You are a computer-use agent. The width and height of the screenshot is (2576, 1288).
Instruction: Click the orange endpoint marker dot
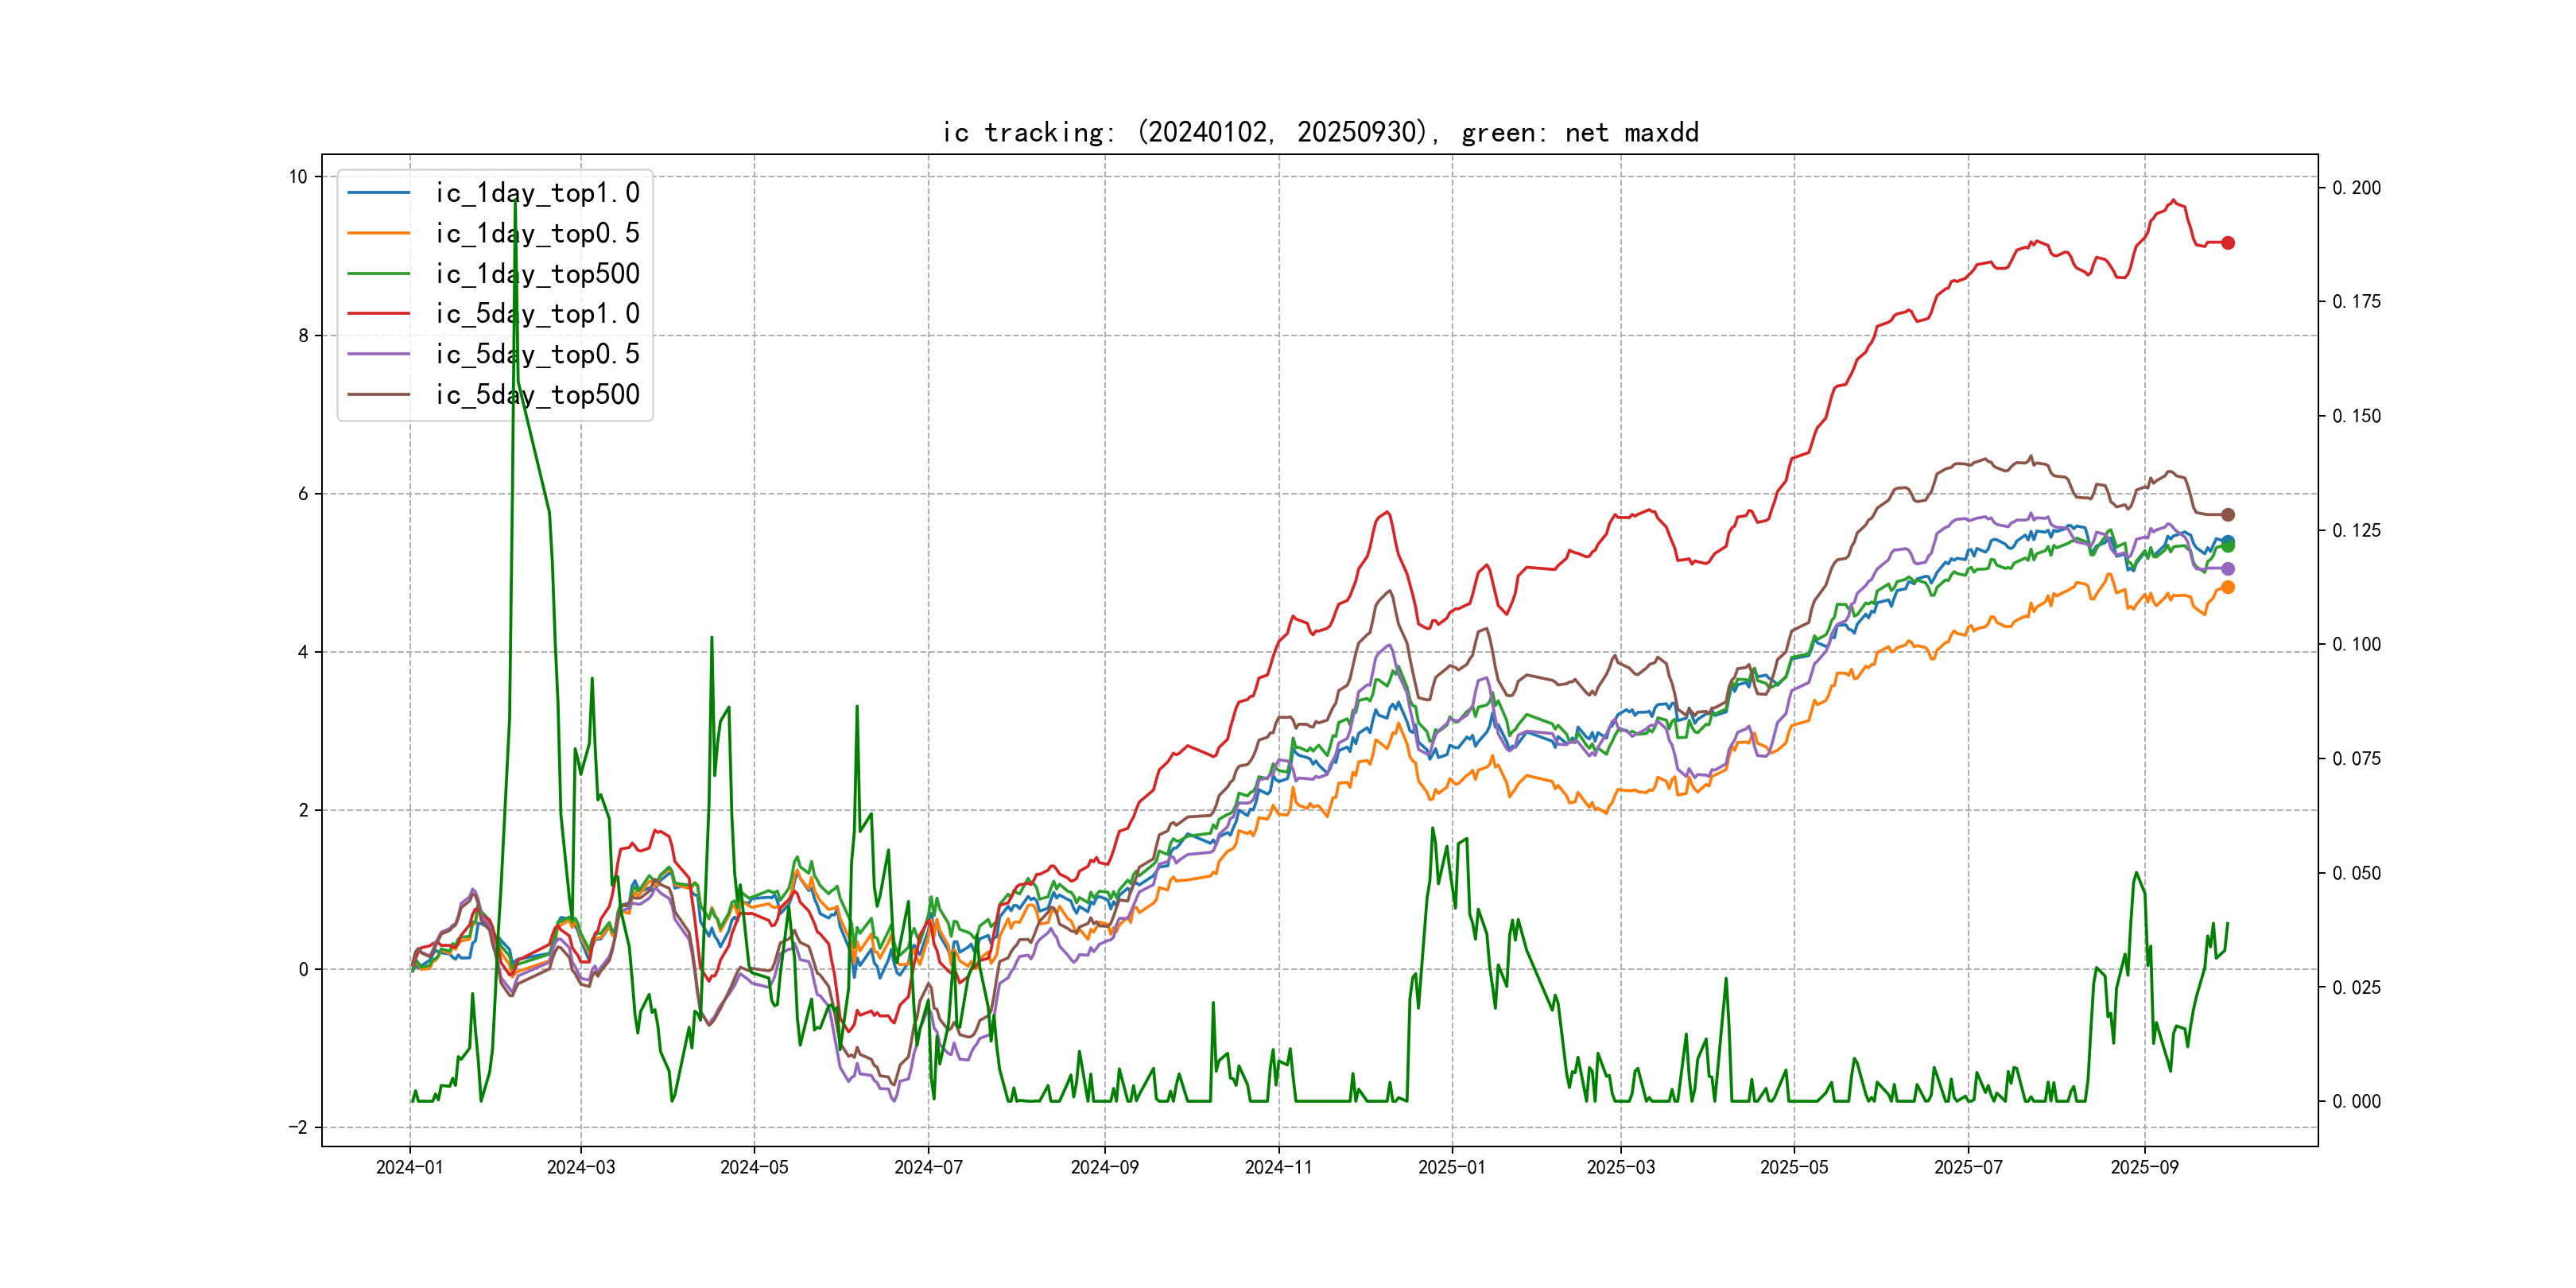2228,587
